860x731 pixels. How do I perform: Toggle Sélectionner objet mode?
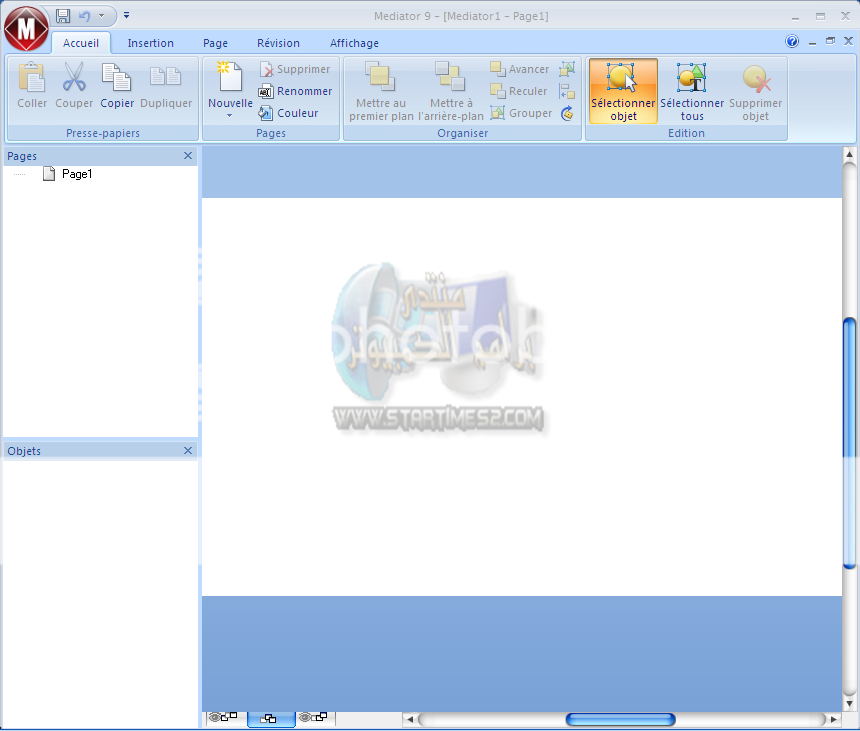[622, 90]
